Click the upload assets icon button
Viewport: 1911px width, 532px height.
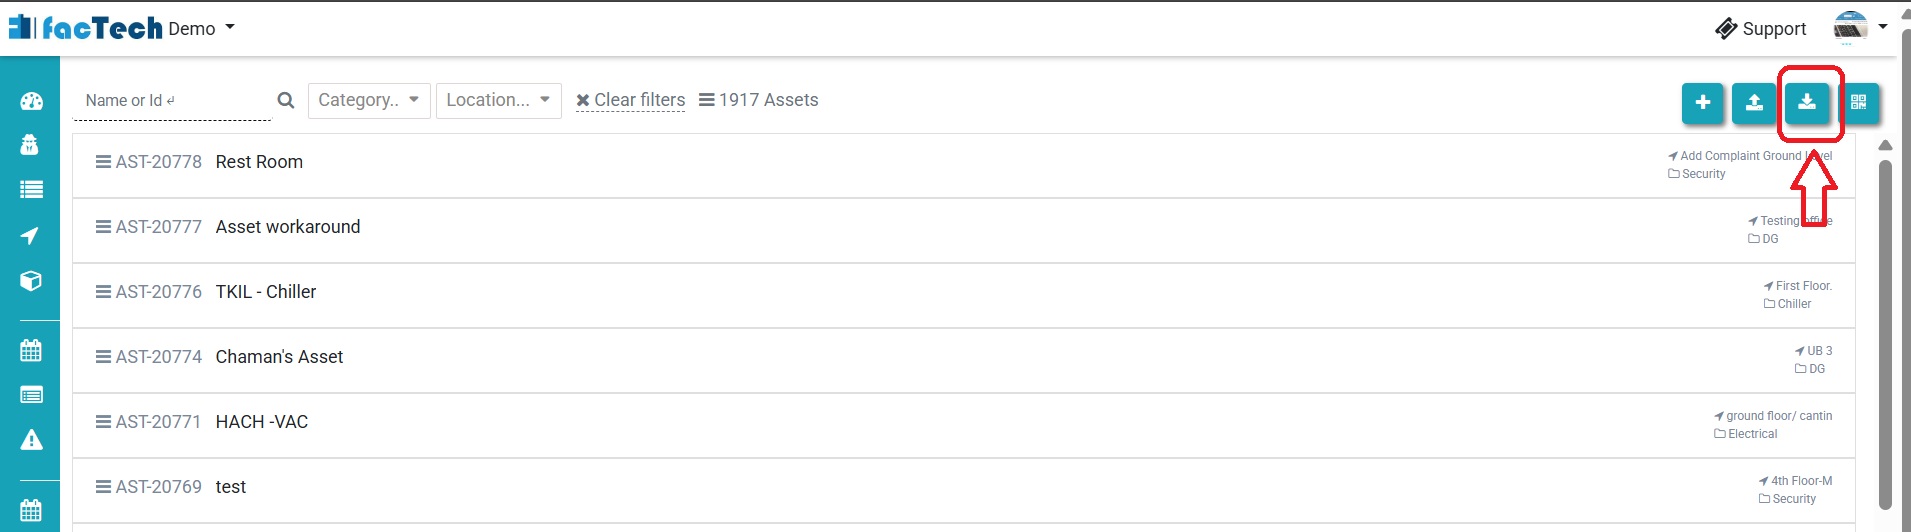point(1754,103)
